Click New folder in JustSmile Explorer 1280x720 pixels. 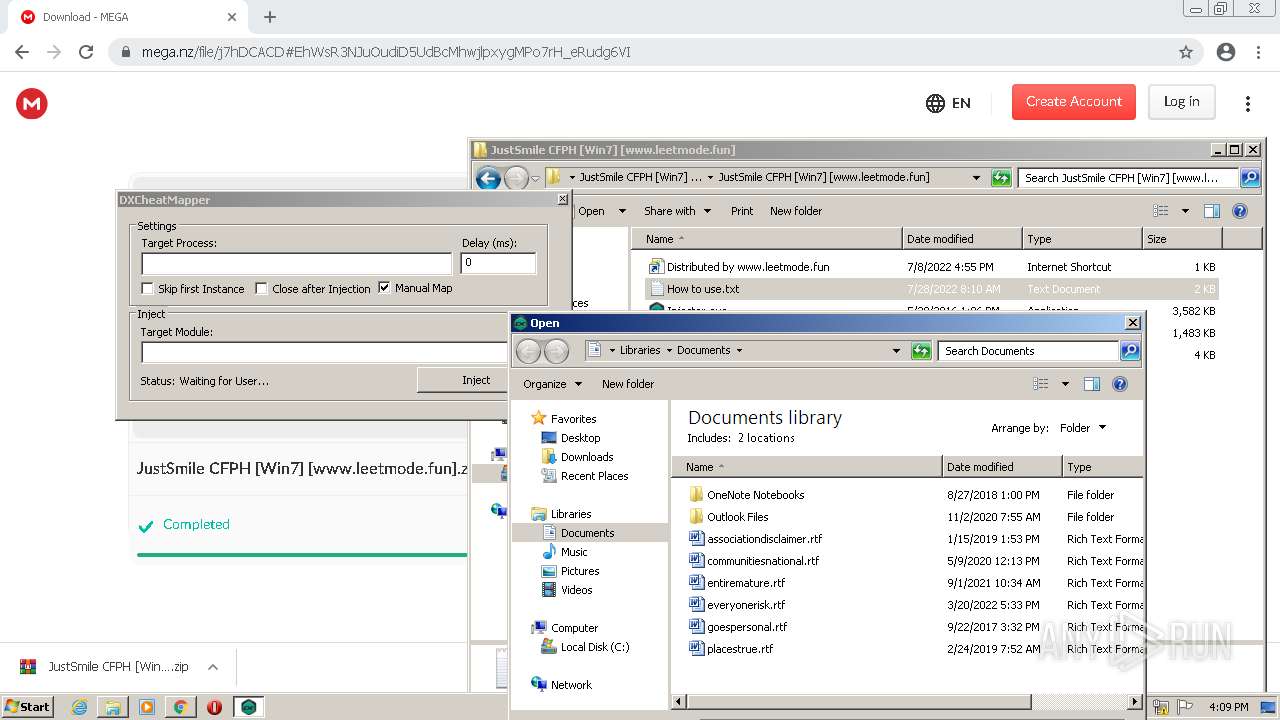(796, 211)
